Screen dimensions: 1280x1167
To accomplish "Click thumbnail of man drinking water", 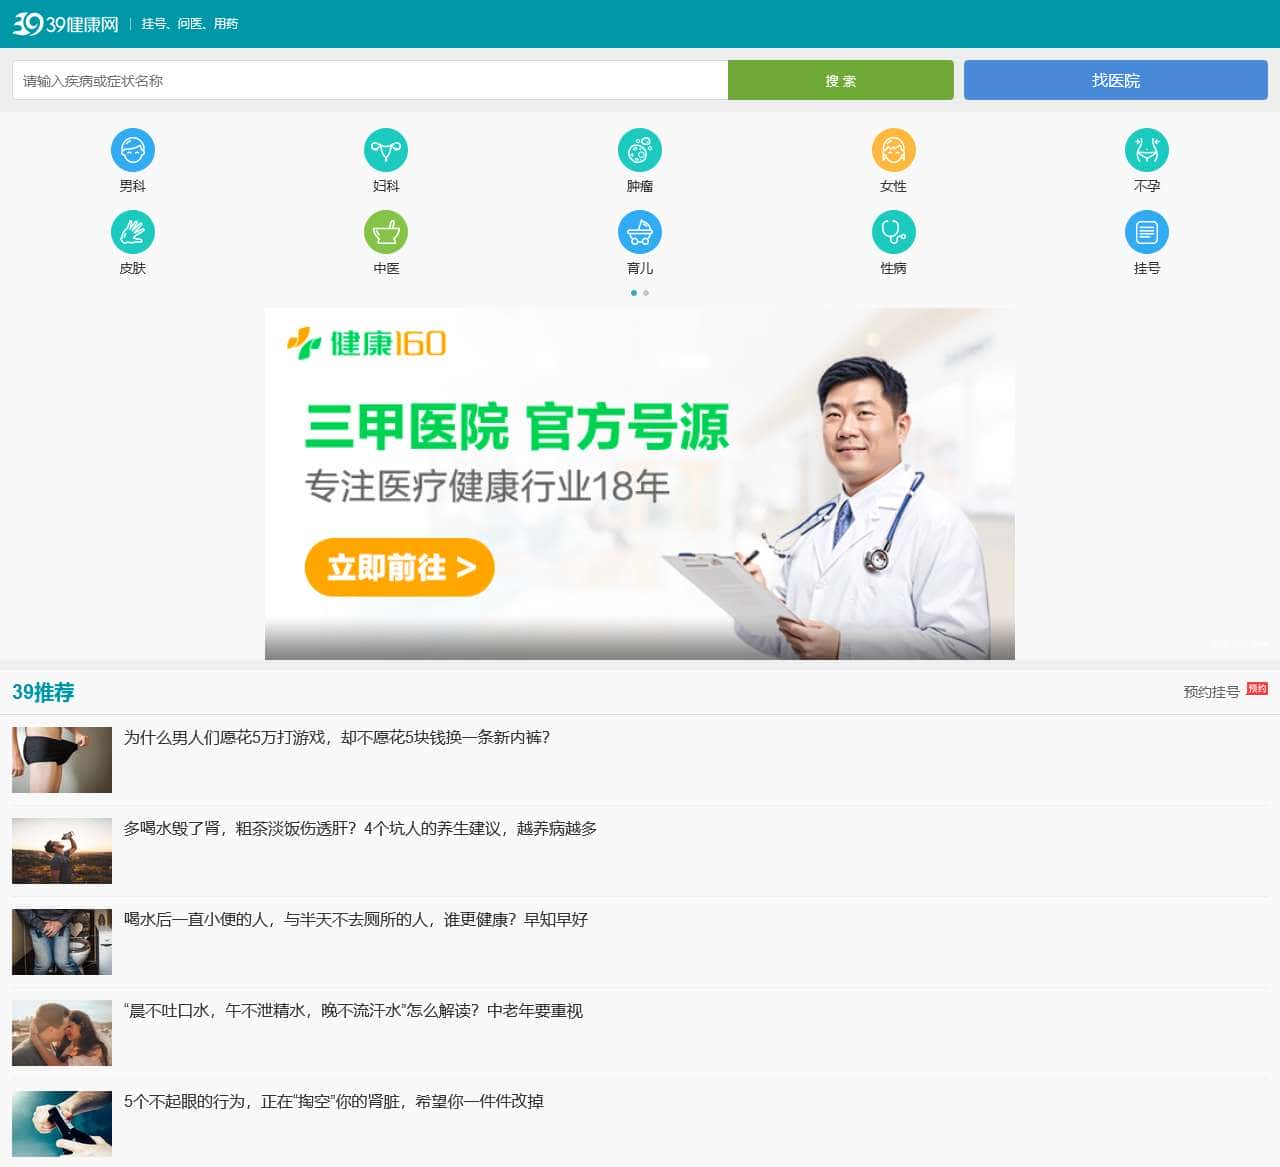I will (62, 851).
